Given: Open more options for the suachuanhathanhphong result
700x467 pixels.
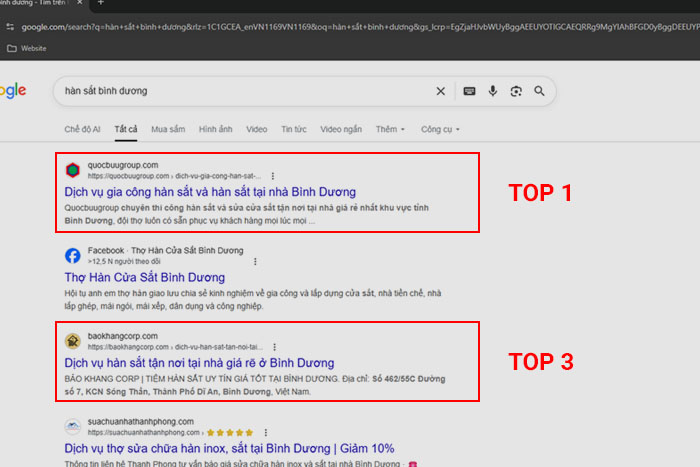Looking at the screenshot, I should [266, 432].
